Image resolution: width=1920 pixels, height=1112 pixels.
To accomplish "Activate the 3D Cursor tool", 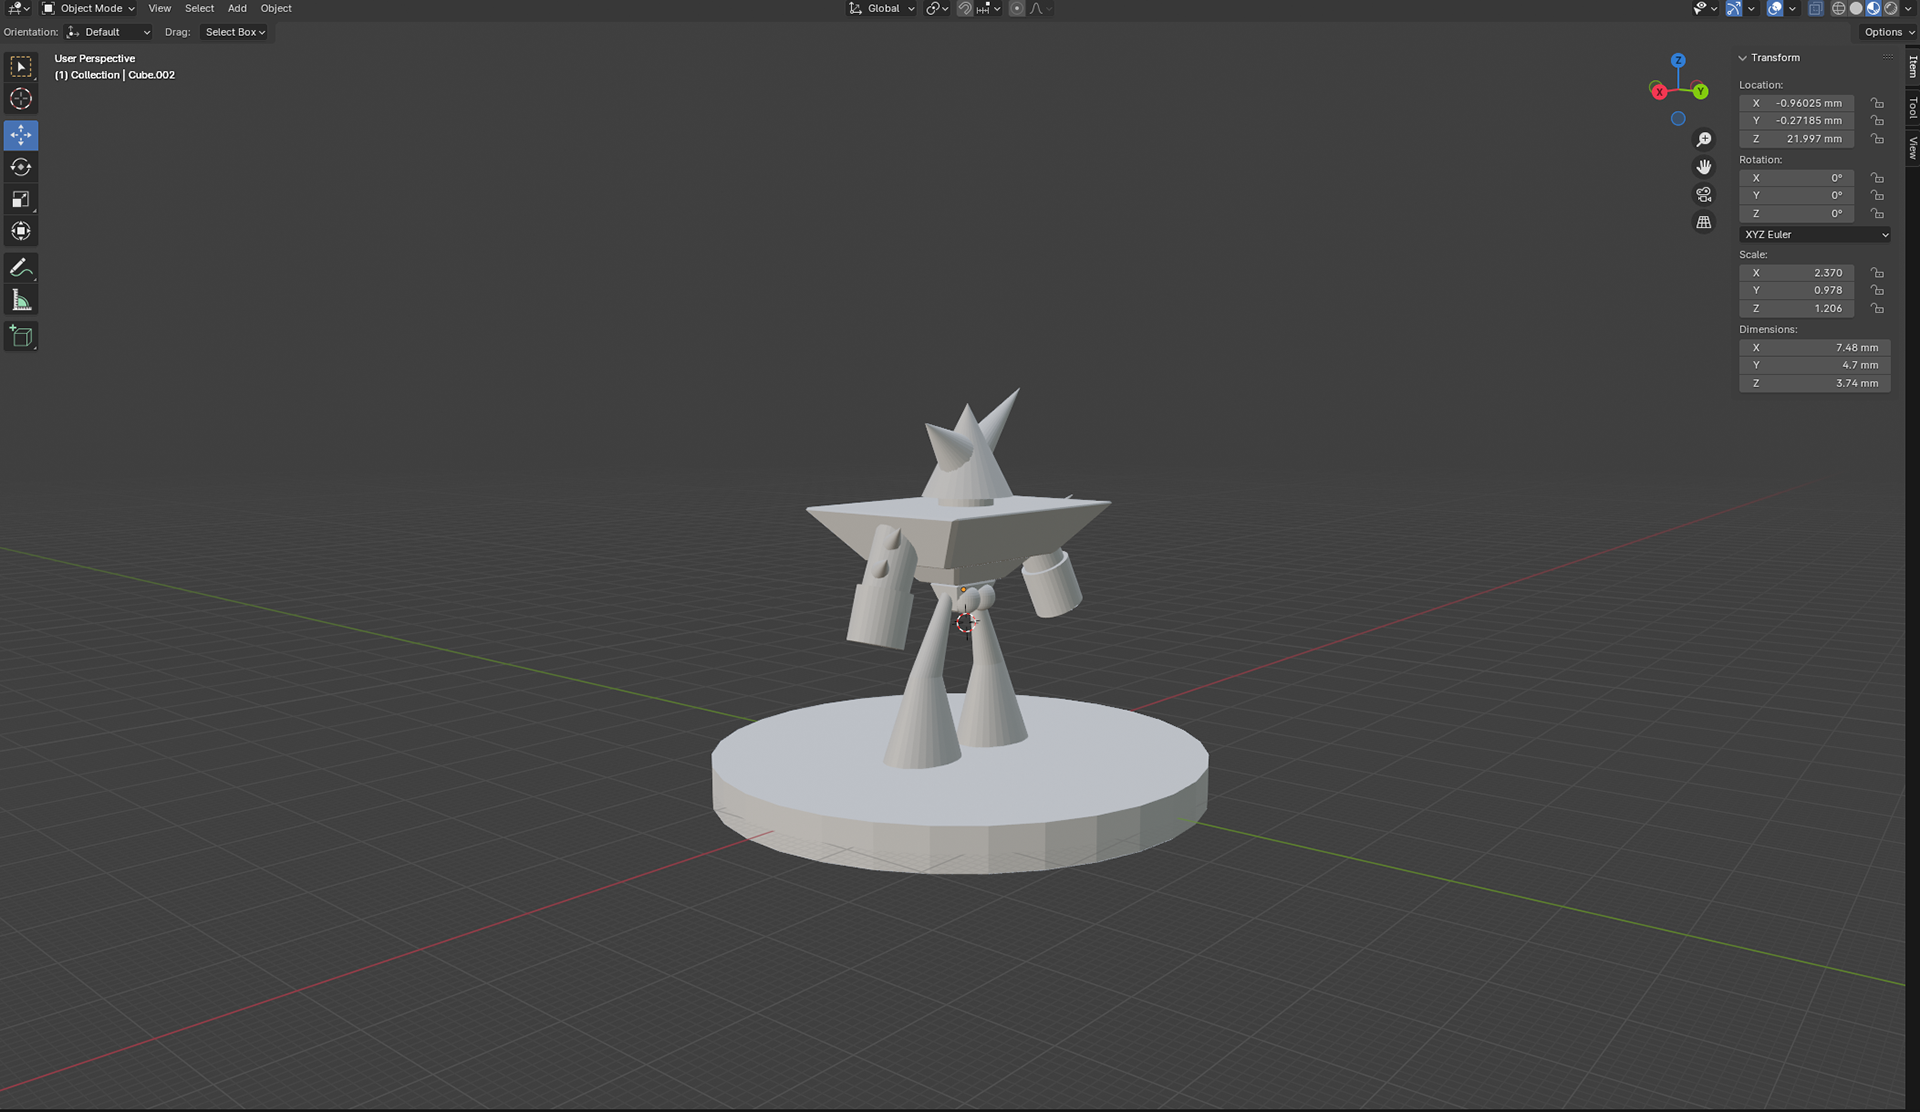I will (21, 99).
